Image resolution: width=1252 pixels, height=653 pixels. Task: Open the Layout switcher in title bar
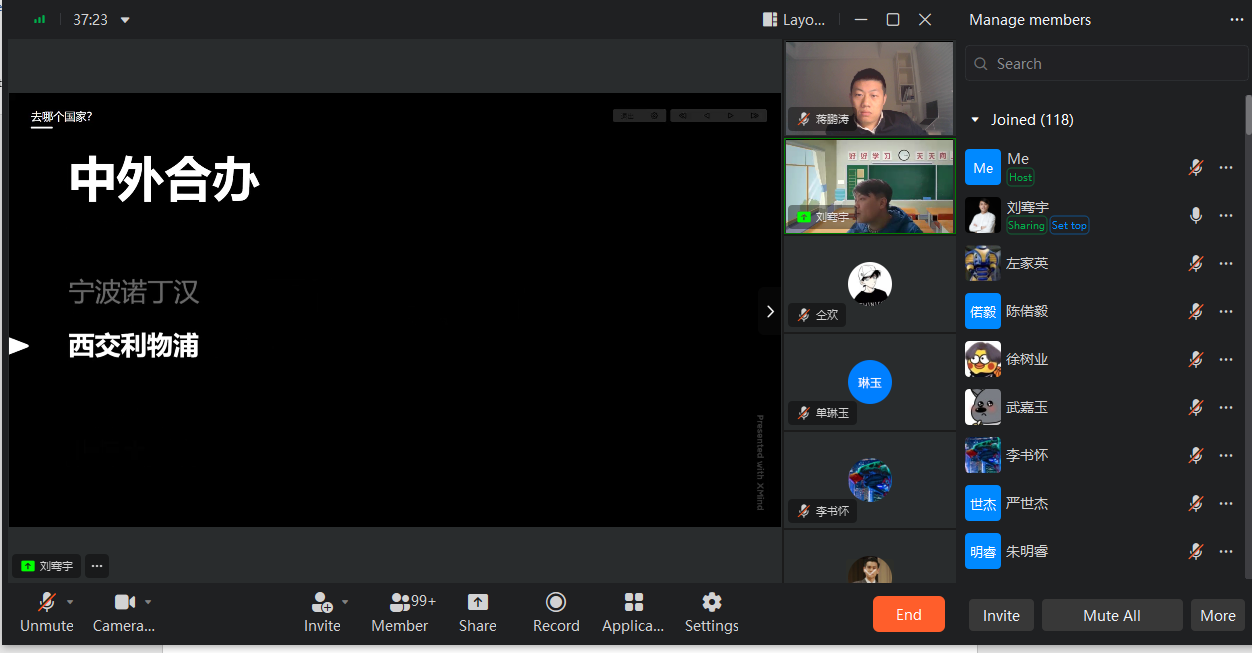[794, 19]
